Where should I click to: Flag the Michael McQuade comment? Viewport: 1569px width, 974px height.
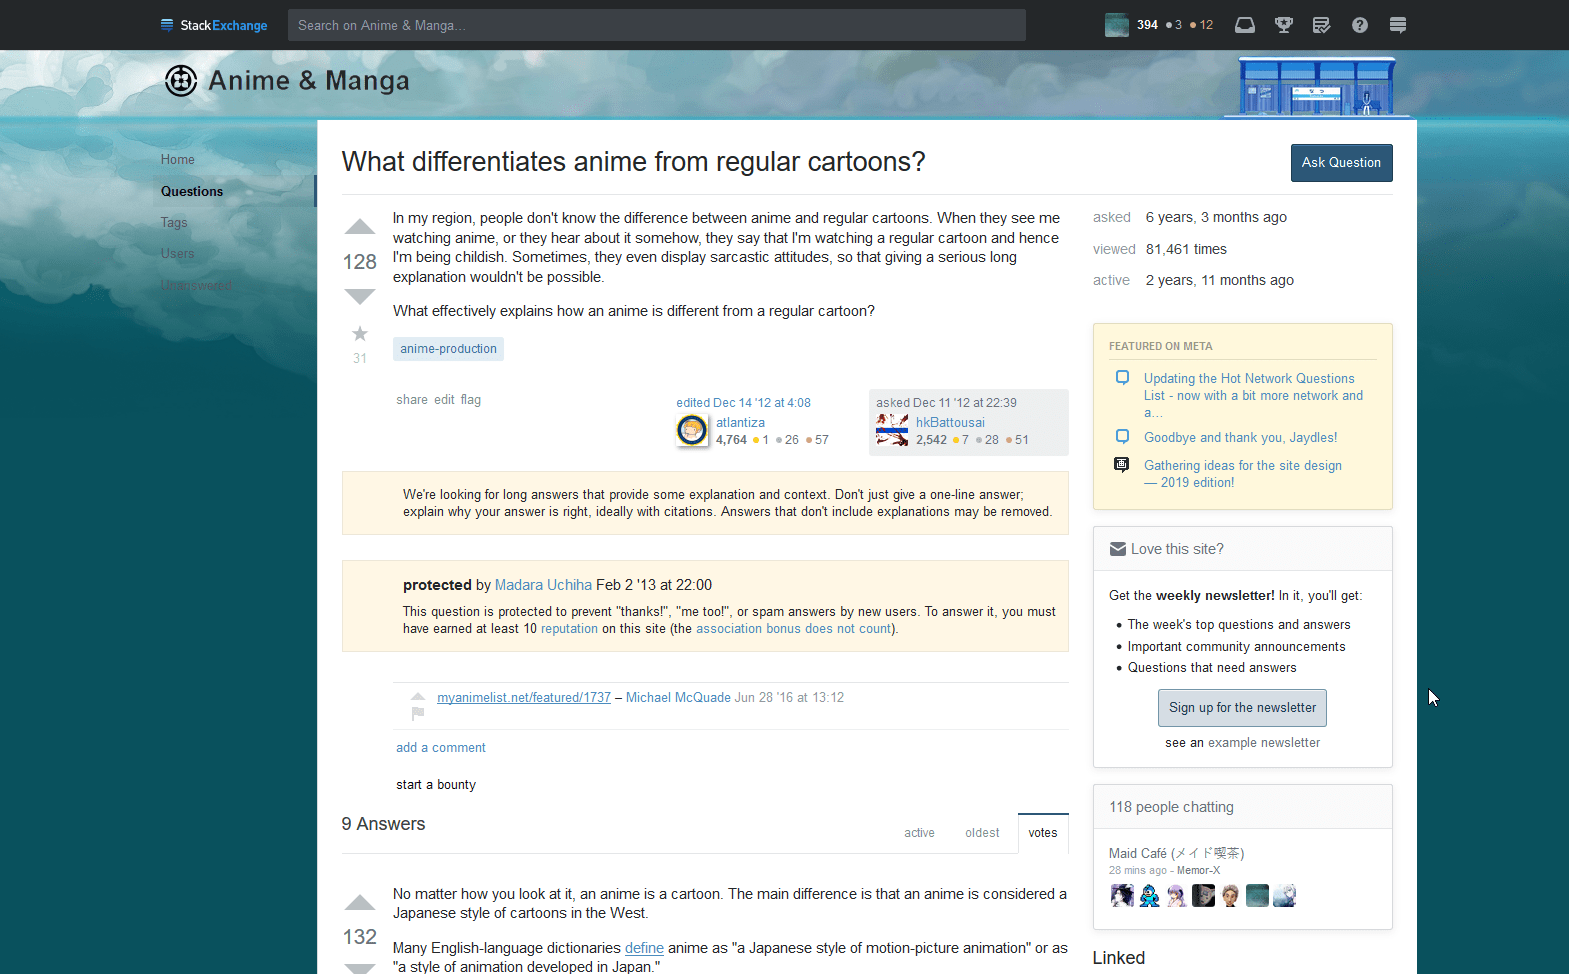click(418, 713)
